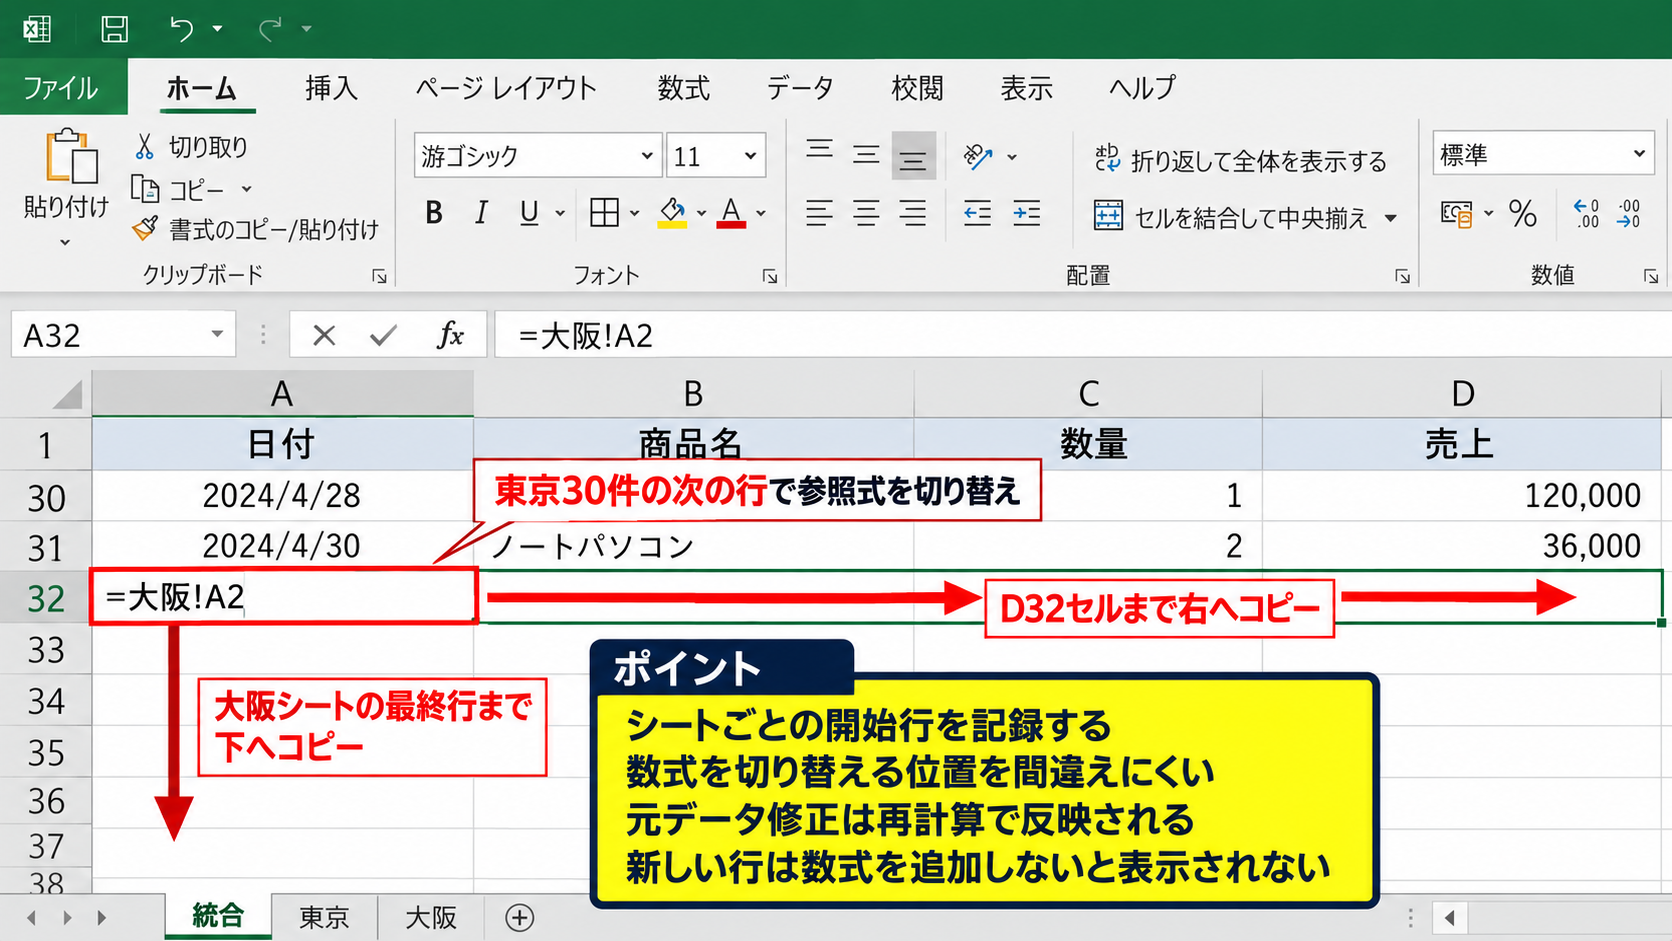This screenshot has height=941, width=1672.
Task: Select middle vertical align icon
Action: (866, 153)
